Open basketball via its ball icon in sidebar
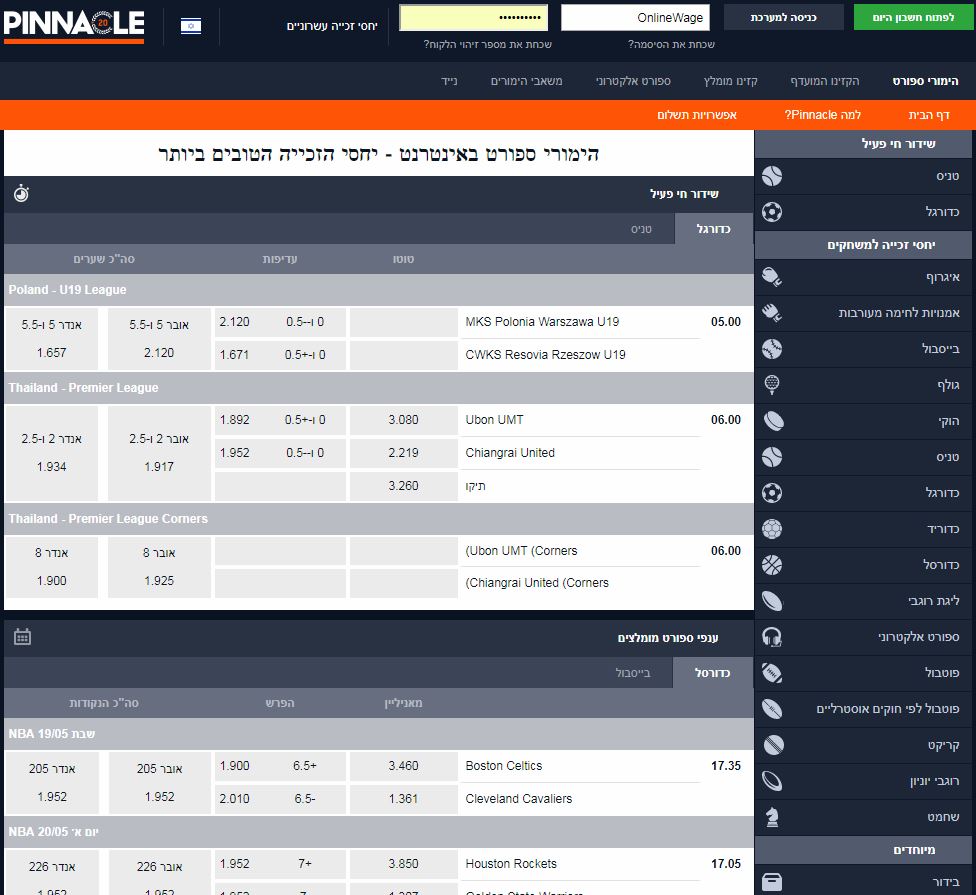This screenshot has width=976, height=895. pos(771,565)
